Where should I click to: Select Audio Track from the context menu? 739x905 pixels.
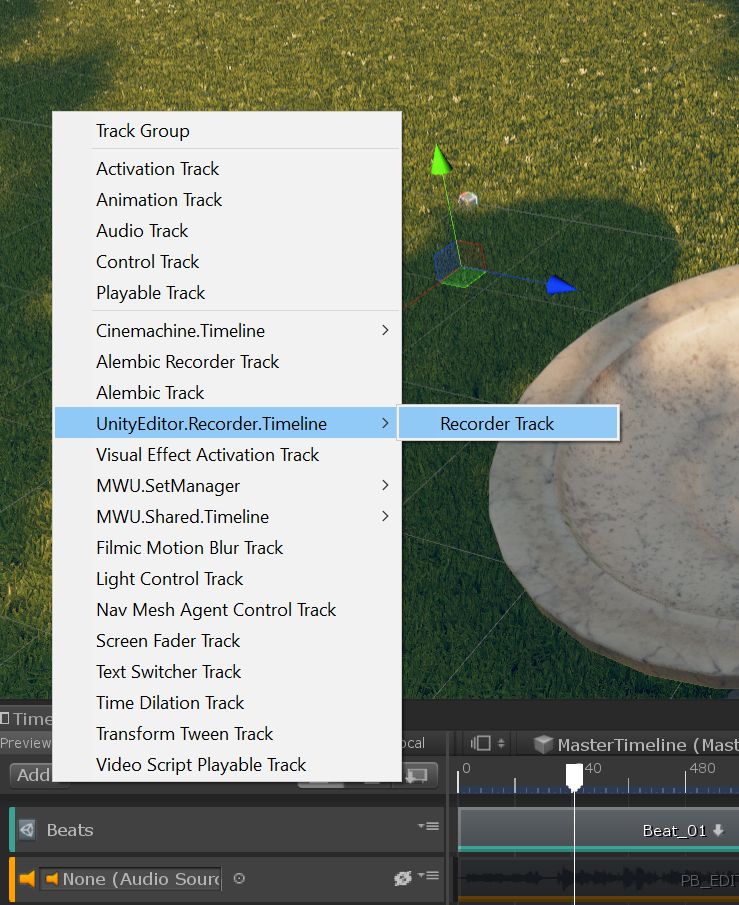tap(142, 231)
